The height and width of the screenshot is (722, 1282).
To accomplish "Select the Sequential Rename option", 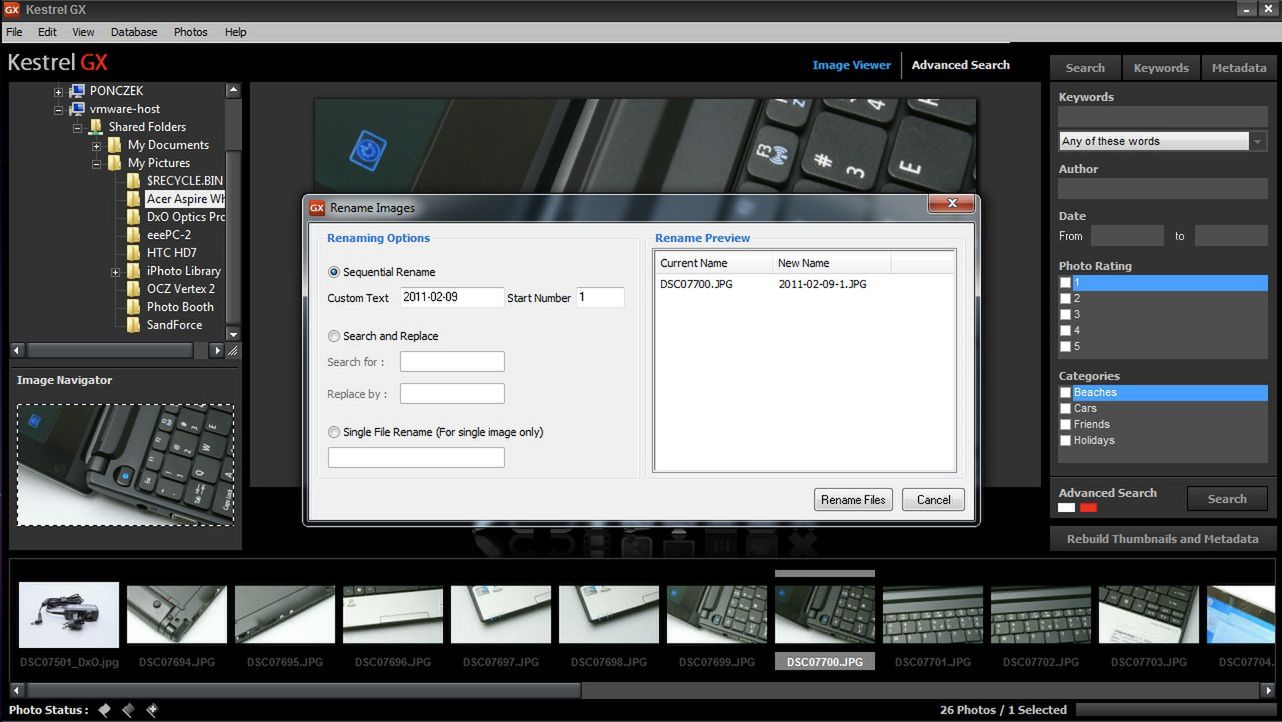I will [334, 272].
